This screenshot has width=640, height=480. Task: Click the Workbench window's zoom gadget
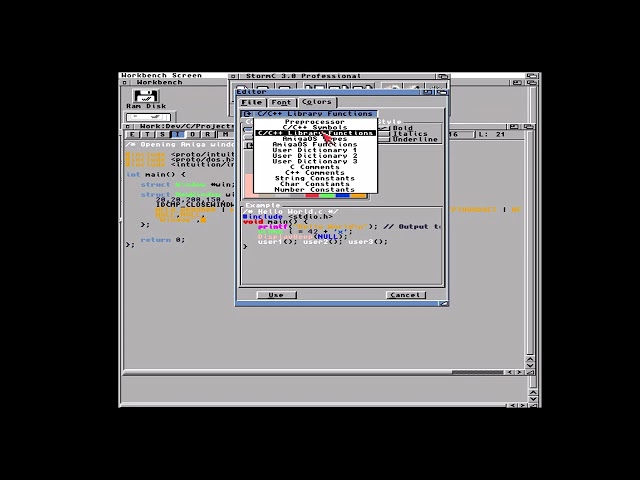pyautogui.click(x=517, y=82)
